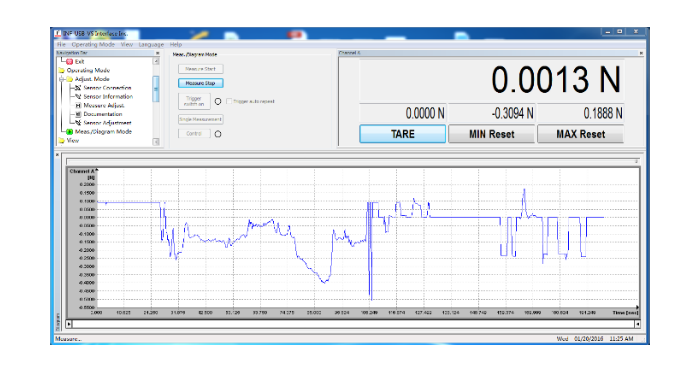Click the navigation tree scroll up arrow
This screenshot has width=700, height=373.
tap(156, 61)
